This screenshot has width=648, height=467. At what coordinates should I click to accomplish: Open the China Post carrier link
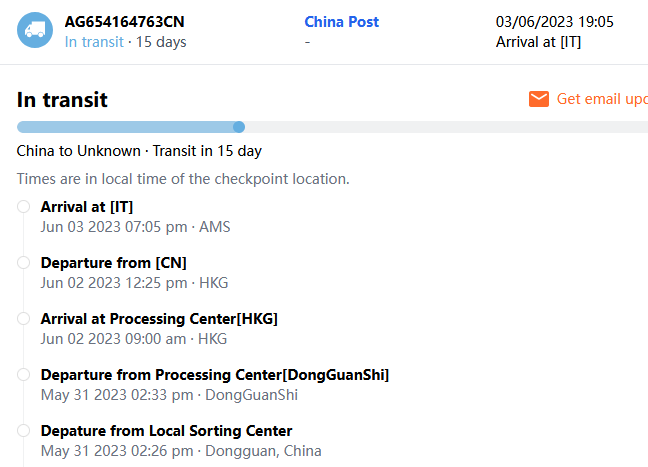(341, 22)
